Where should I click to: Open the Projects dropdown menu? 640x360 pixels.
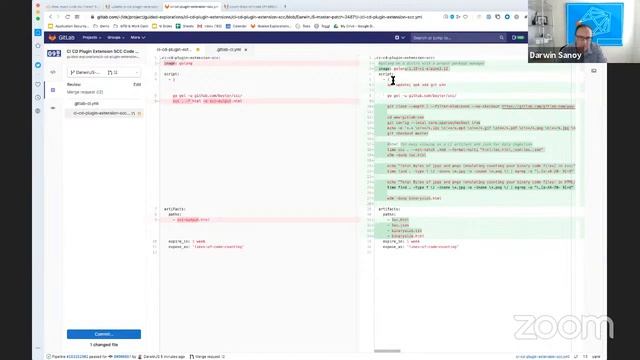pyautogui.click(x=91, y=38)
